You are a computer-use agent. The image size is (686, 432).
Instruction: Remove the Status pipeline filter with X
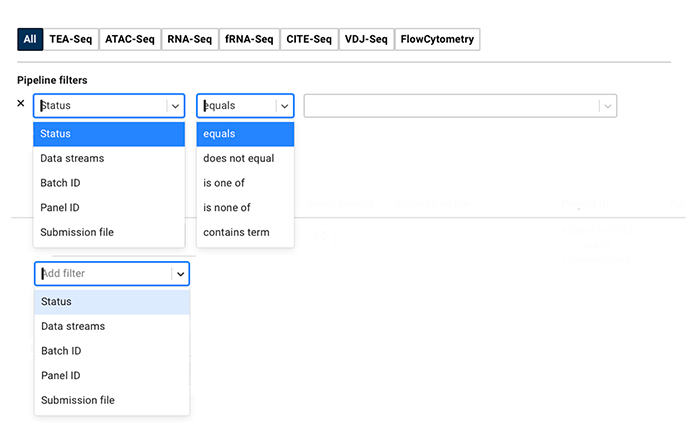pos(21,104)
